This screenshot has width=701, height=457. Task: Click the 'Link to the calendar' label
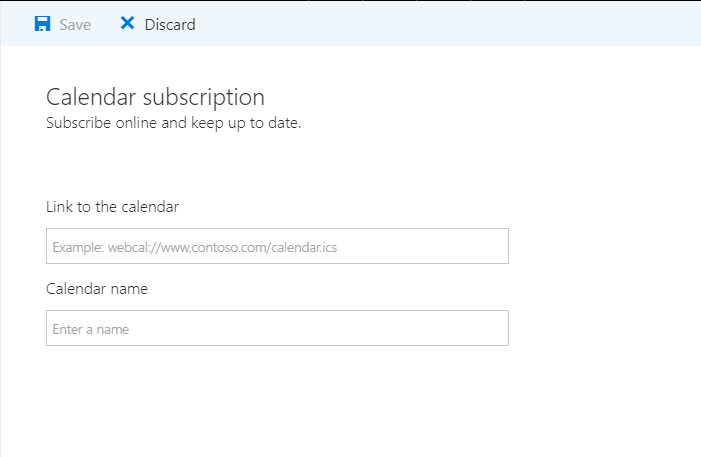click(112, 207)
